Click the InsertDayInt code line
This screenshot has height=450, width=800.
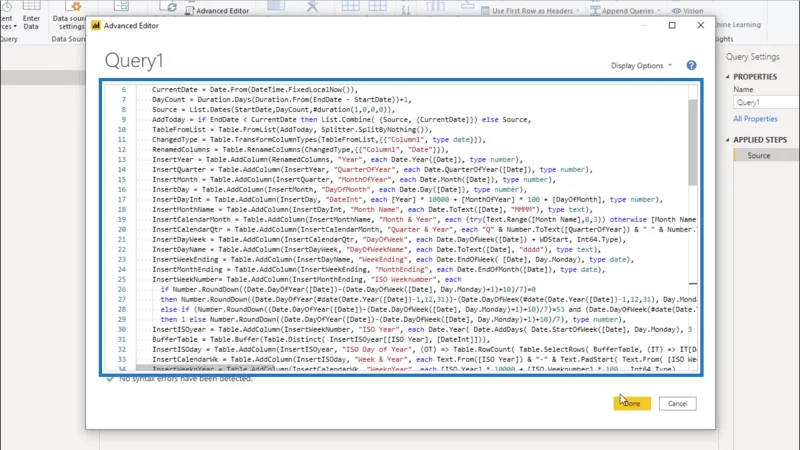tap(407, 199)
